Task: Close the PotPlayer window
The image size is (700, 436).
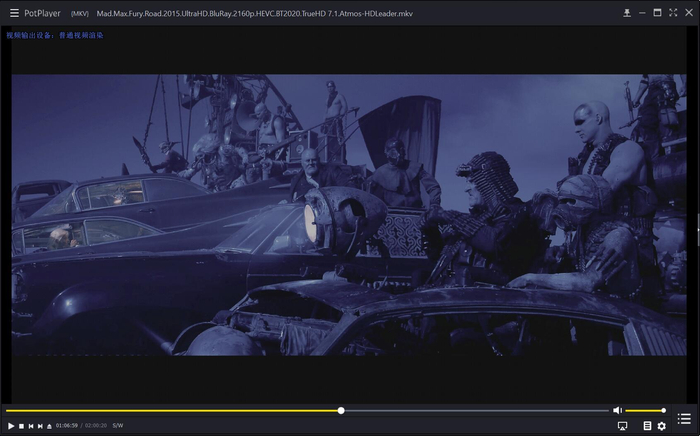Action: (x=689, y=13)
